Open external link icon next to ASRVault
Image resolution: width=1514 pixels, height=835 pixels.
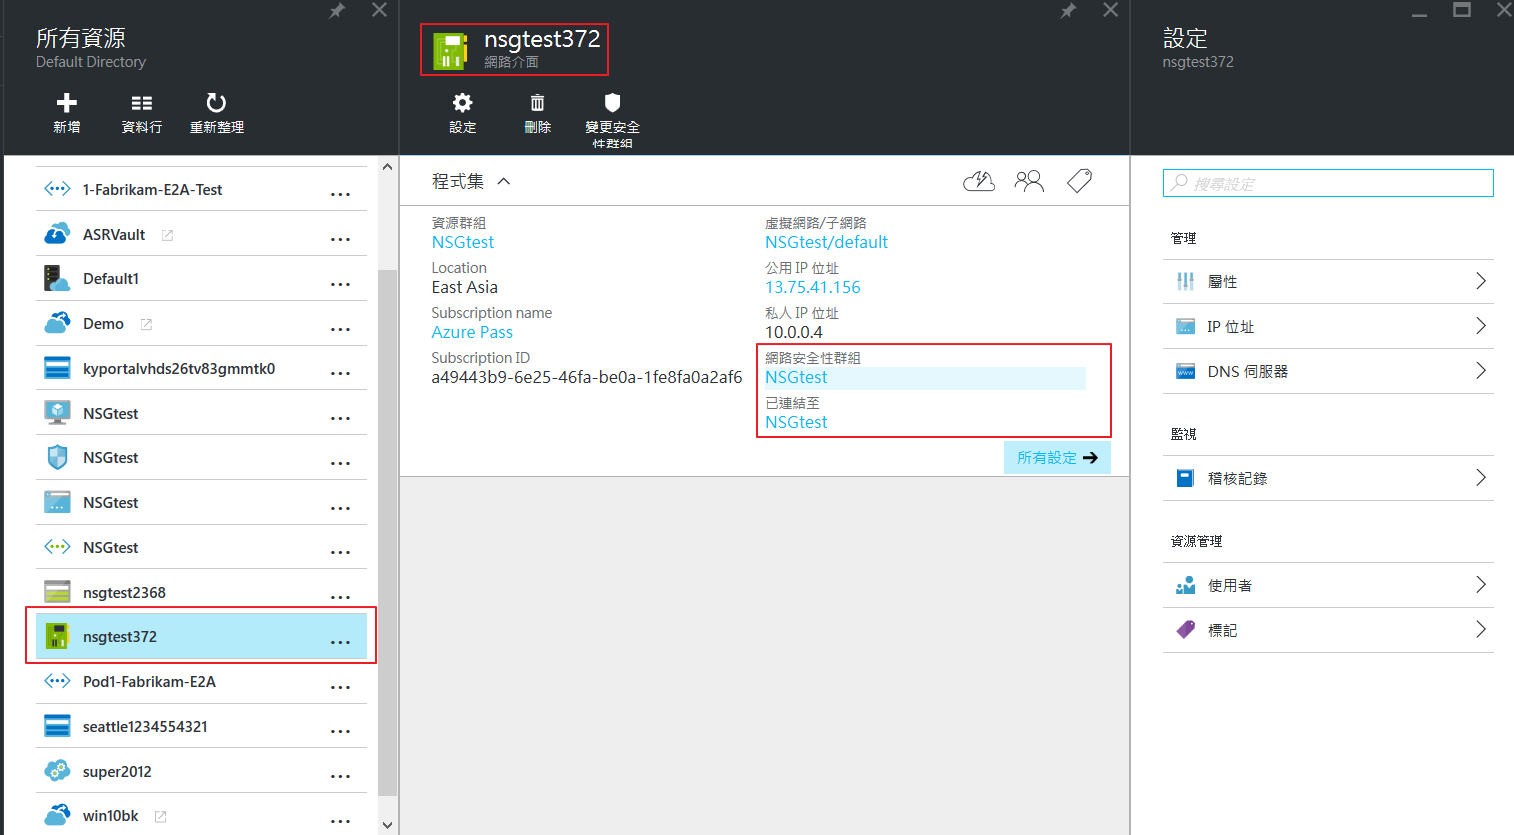[167, 235]
